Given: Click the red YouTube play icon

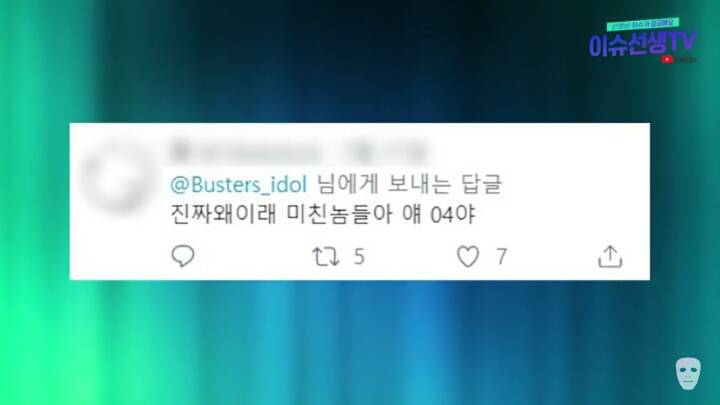Looking at the screenshot, I should [667, 59].
